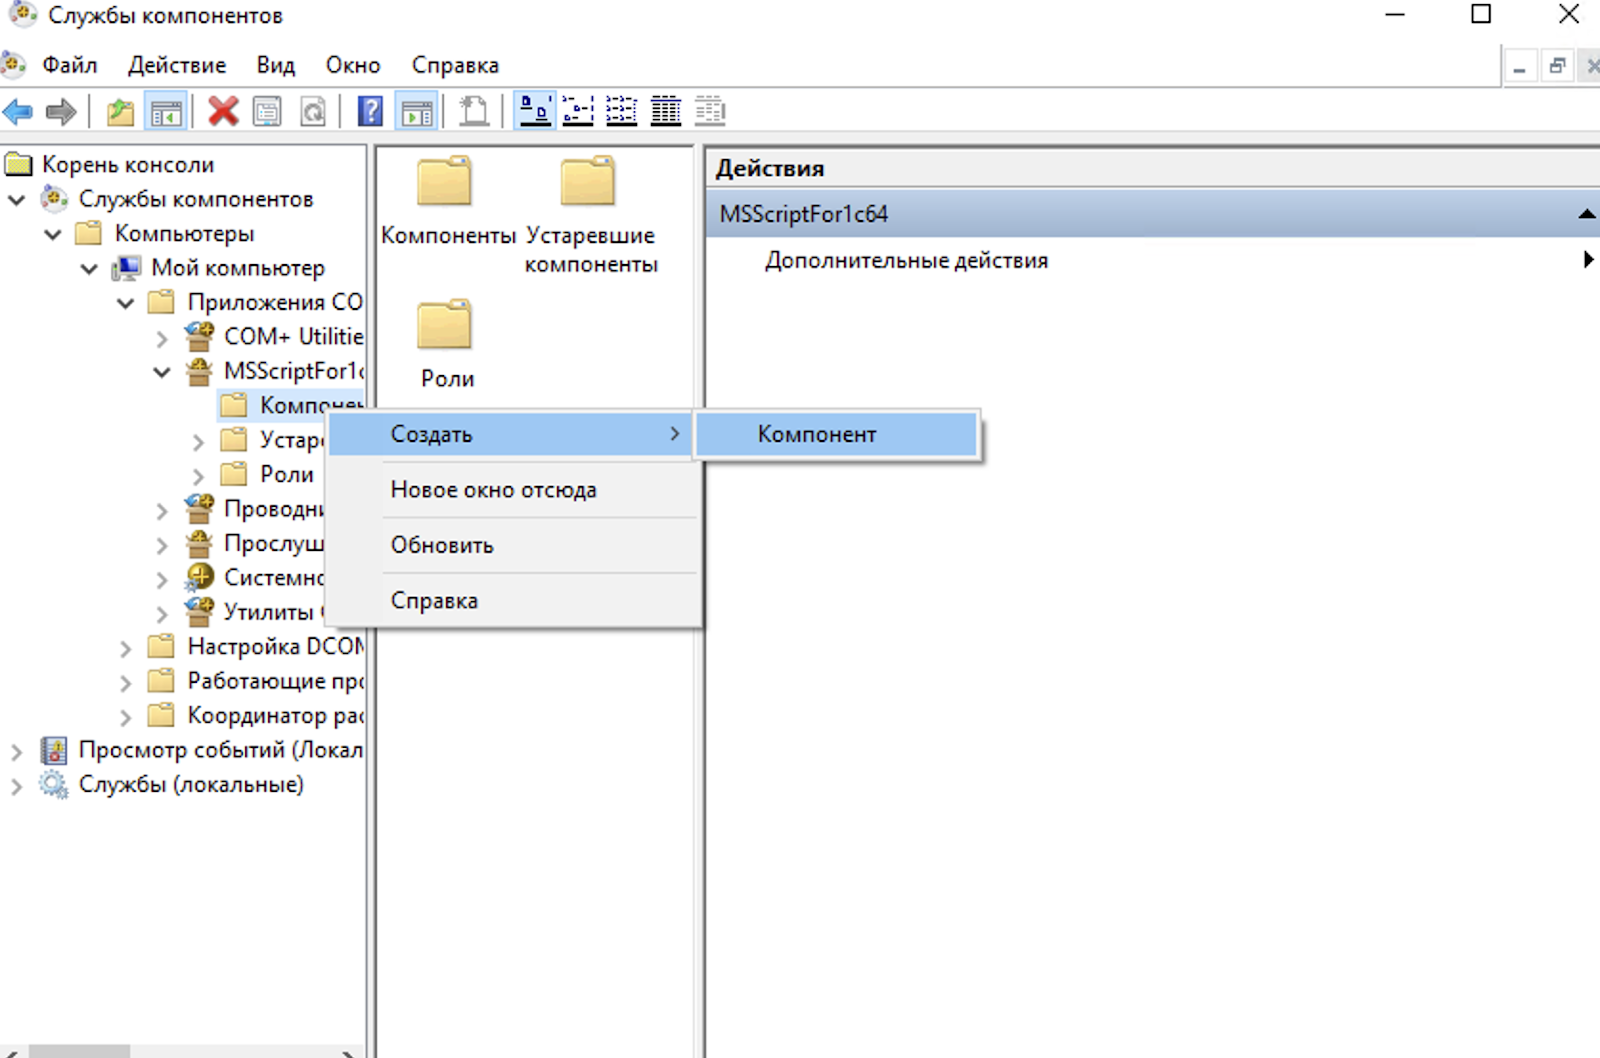Expand Дополнительные действия submenu arrow

click(1587, 260)
